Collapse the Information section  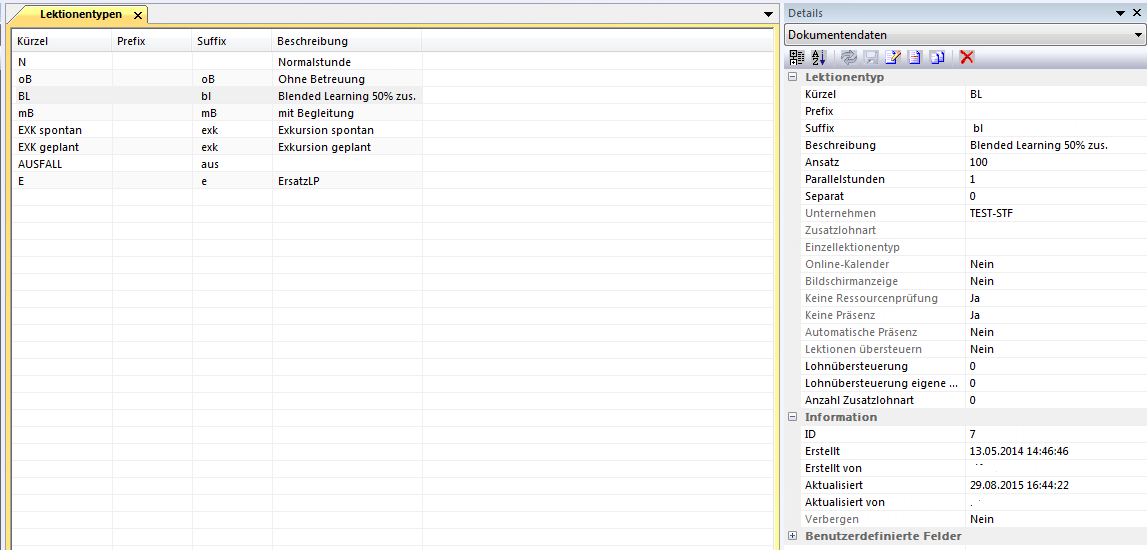click(x=793, y=417)
